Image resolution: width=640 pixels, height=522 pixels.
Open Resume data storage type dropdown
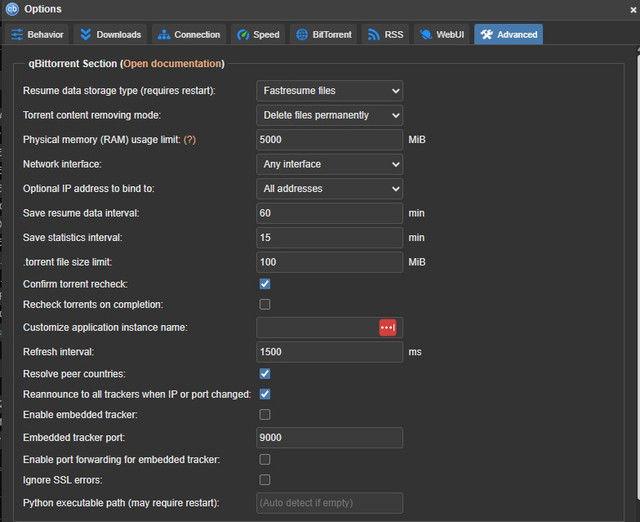(330, 91)
